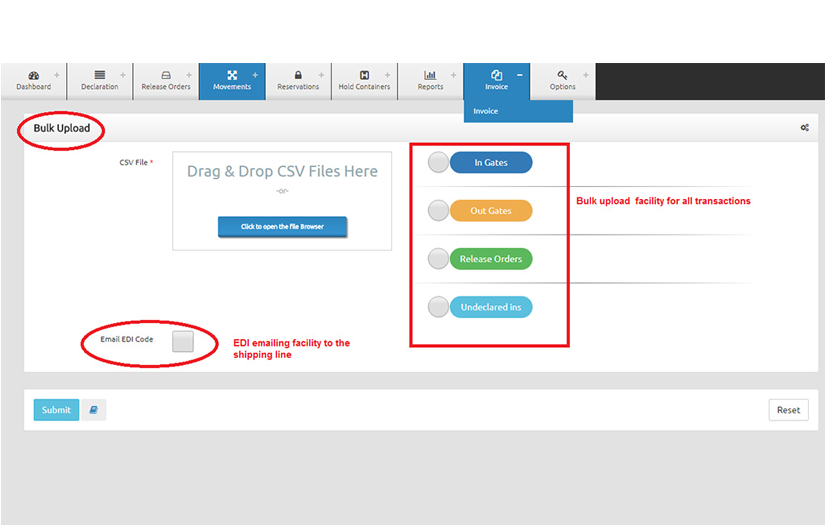The image size is (825, 525).
Task: Click the Options key icon
Action: [562, 75]
